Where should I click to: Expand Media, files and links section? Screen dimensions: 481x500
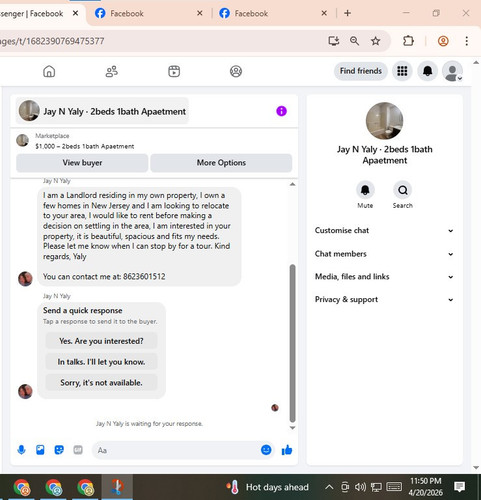click(x=384, y=277)
